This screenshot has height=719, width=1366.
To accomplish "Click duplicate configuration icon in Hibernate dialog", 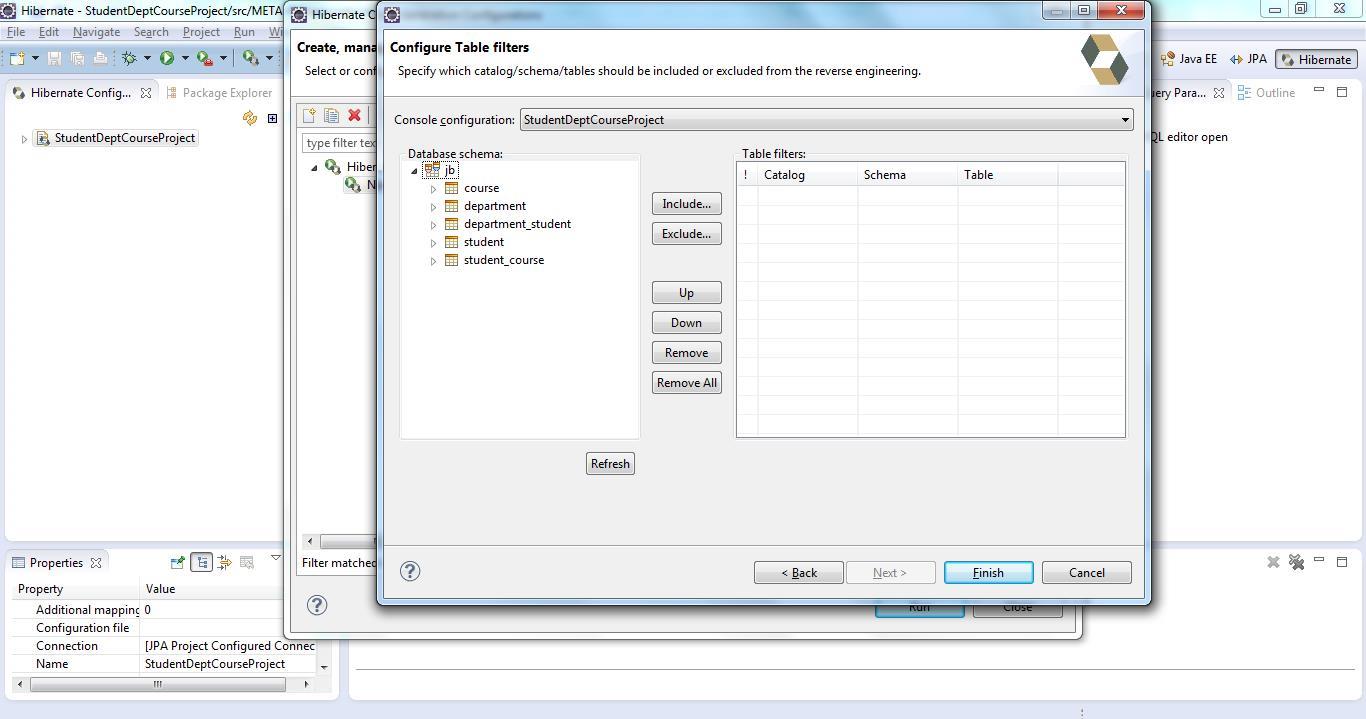I will (331, 116).
